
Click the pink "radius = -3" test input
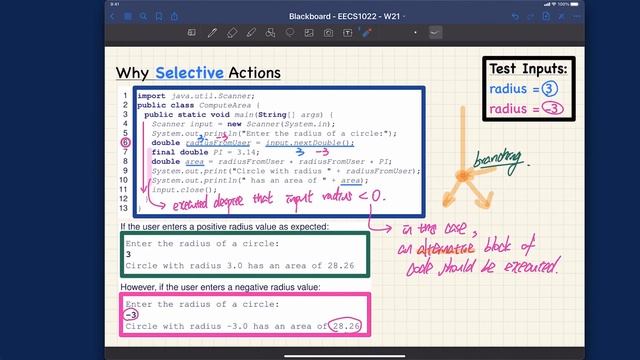click(x=527, y=109)
